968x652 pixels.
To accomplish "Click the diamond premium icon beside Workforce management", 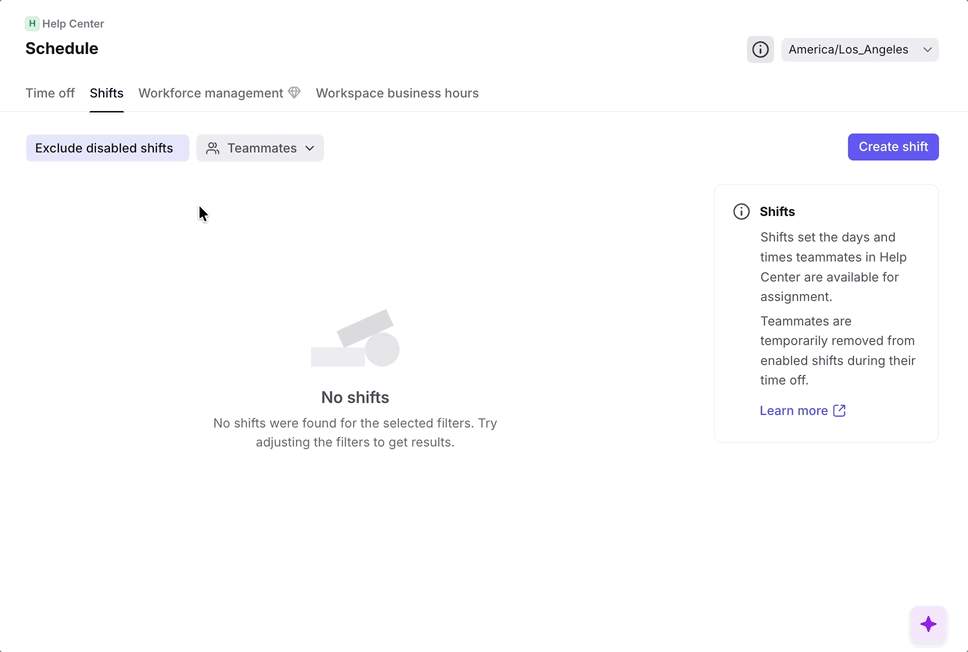I will (x=294, y=93).
